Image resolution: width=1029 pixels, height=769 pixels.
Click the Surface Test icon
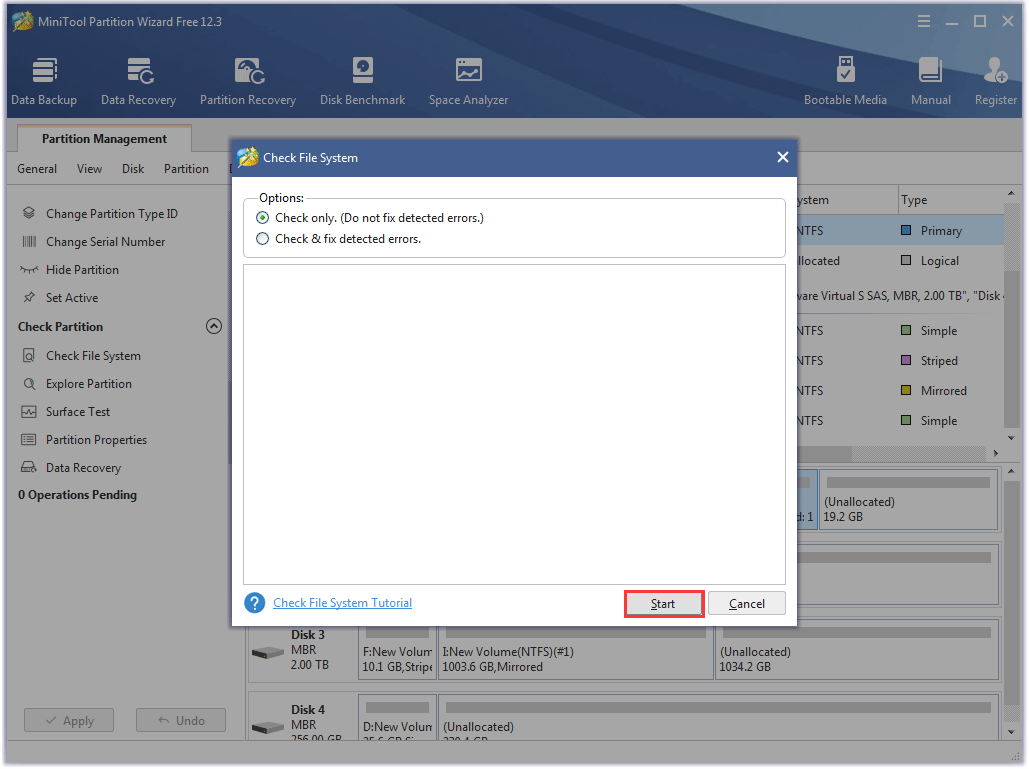click(x=29, y=412)
